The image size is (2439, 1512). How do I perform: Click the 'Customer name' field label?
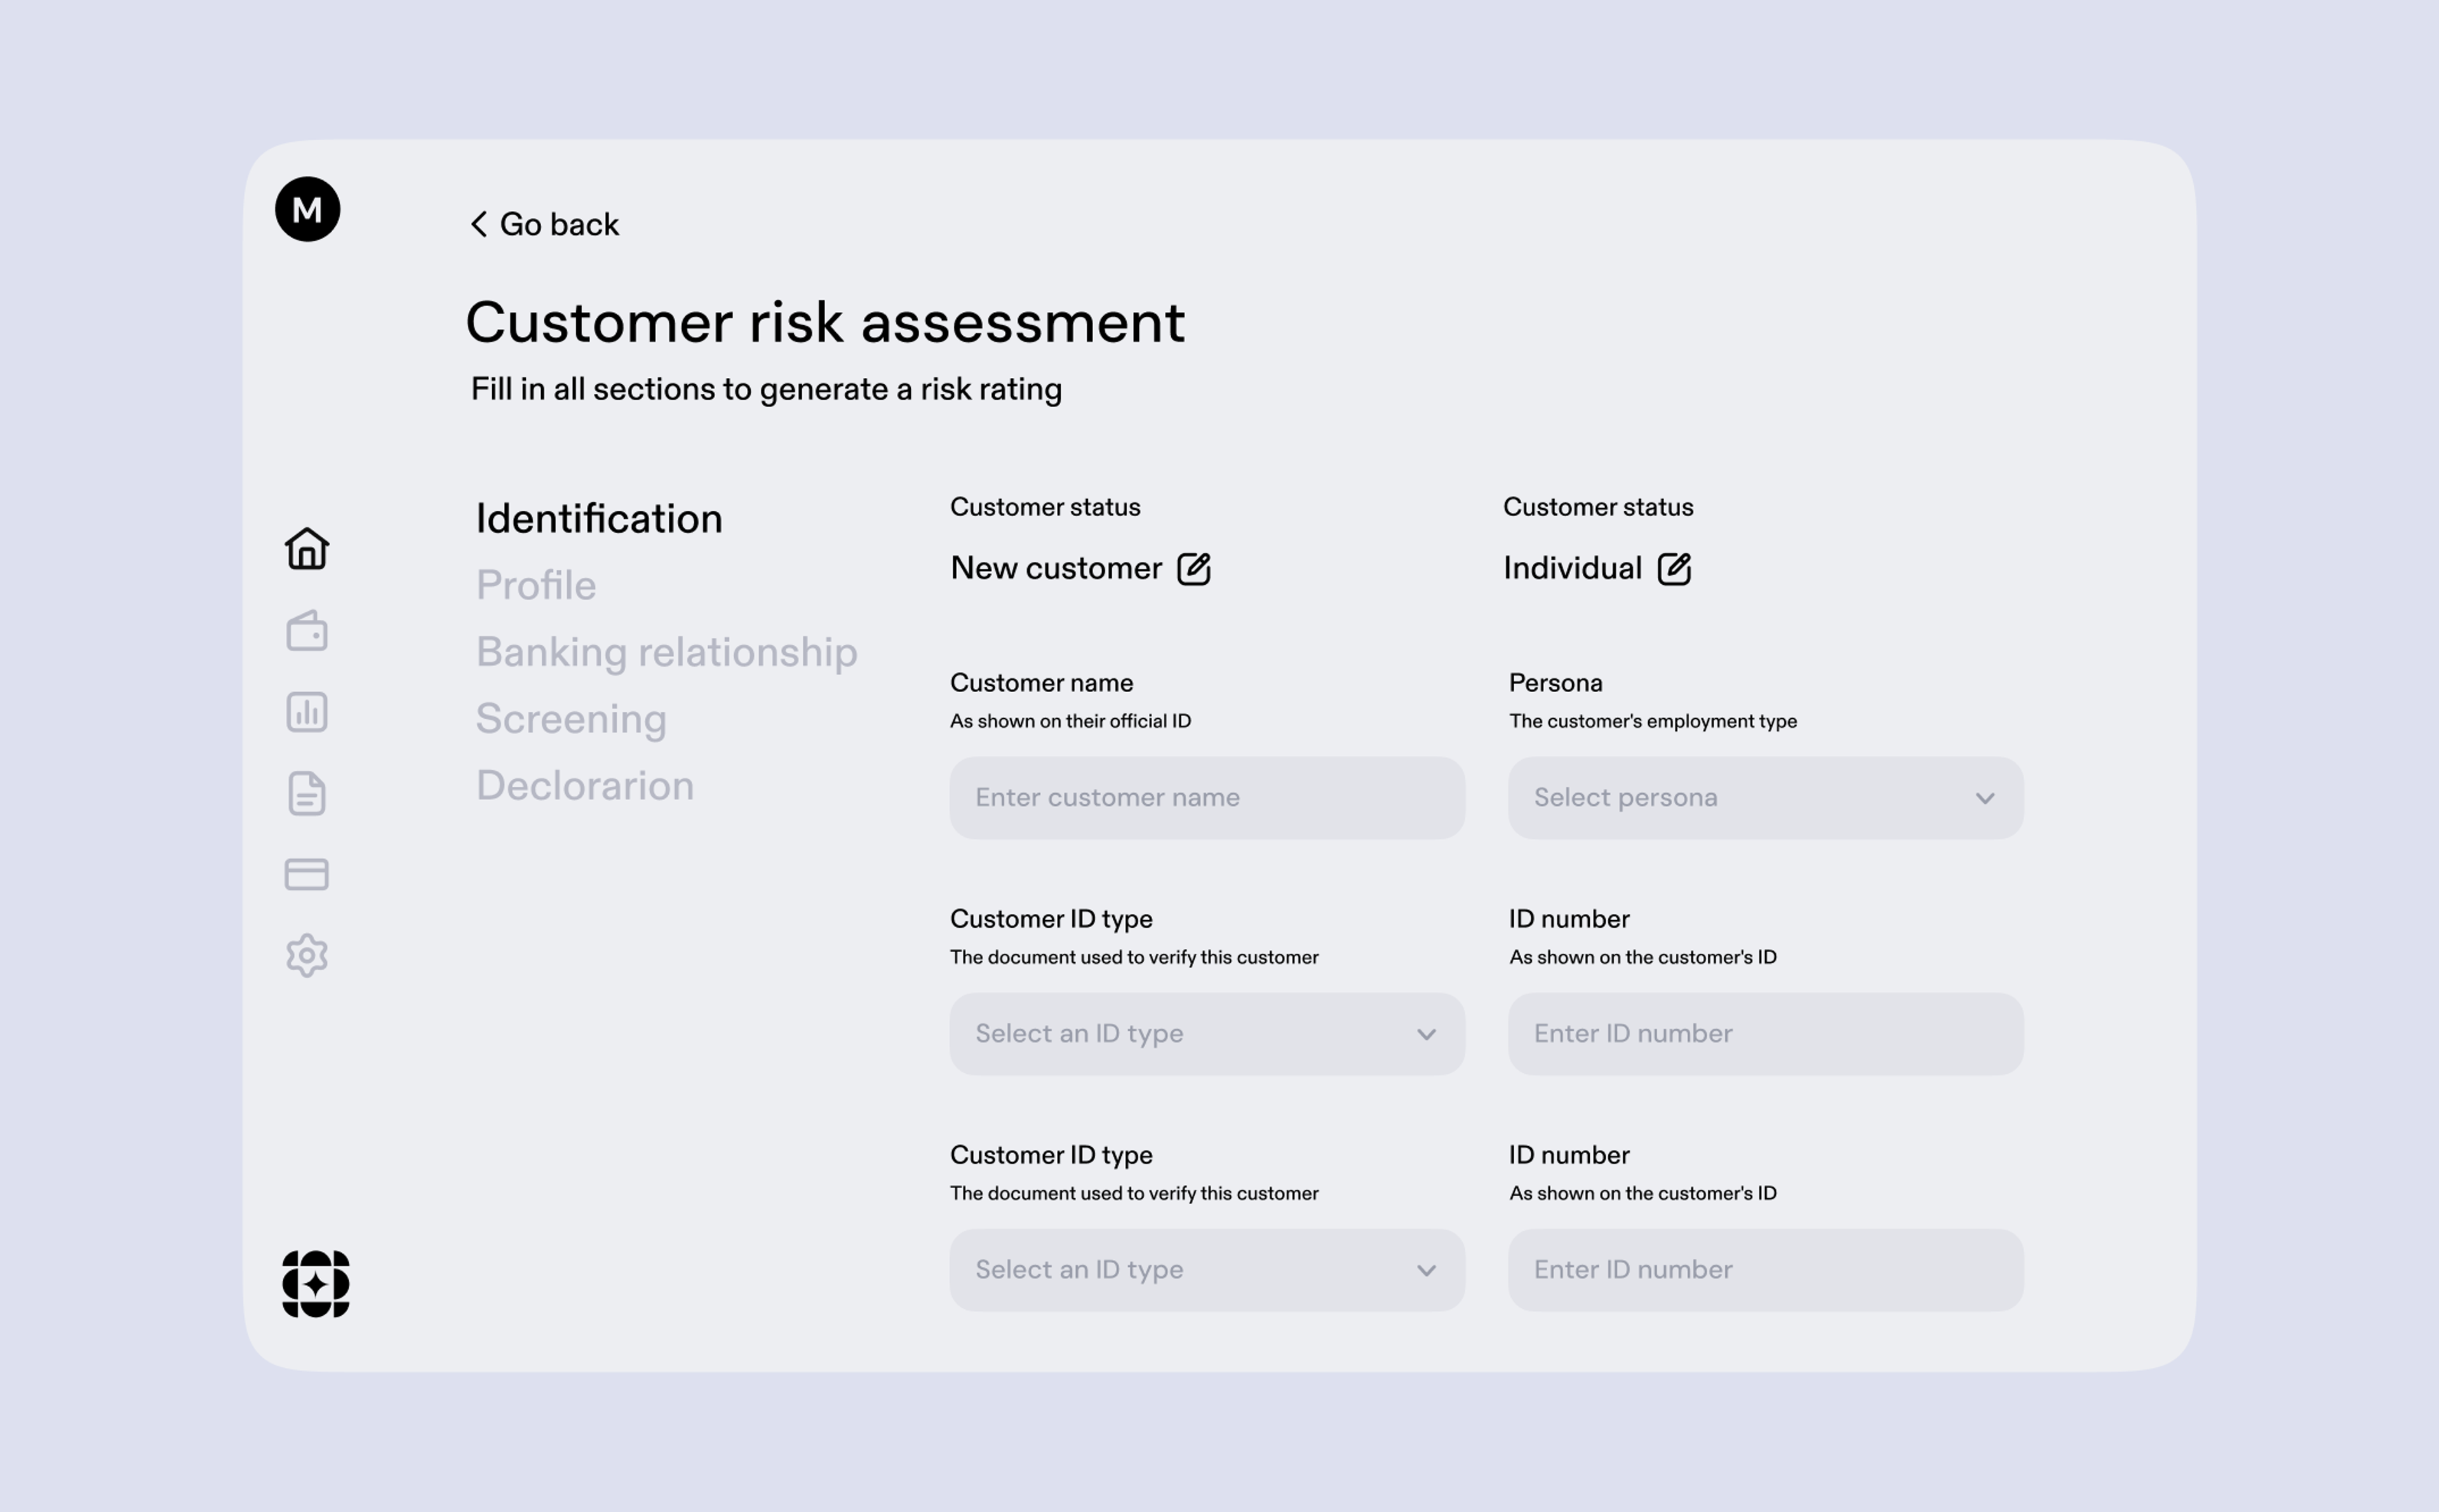coord(1041,683)
